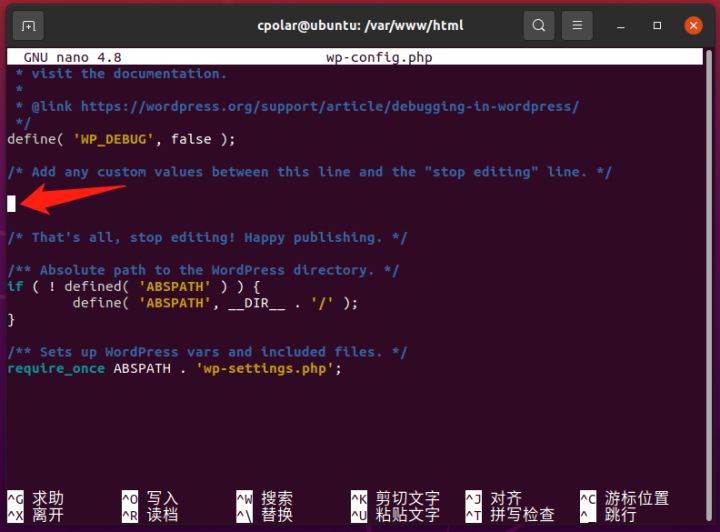Click the ^K 剪切文字 cut shortcut

pos(395,498)
